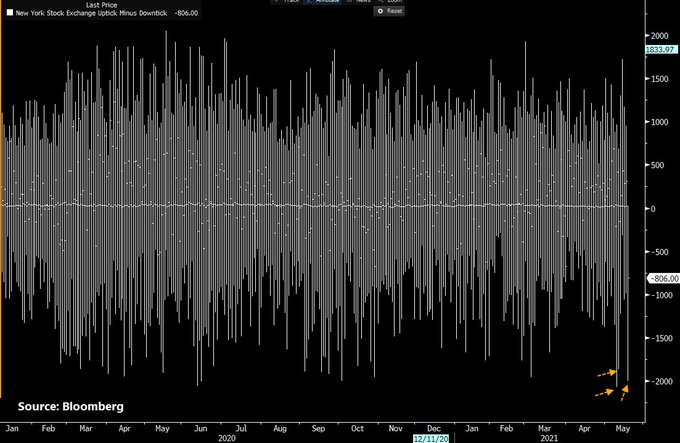Click the Oct label on the time axis

(x=357, y=429)
